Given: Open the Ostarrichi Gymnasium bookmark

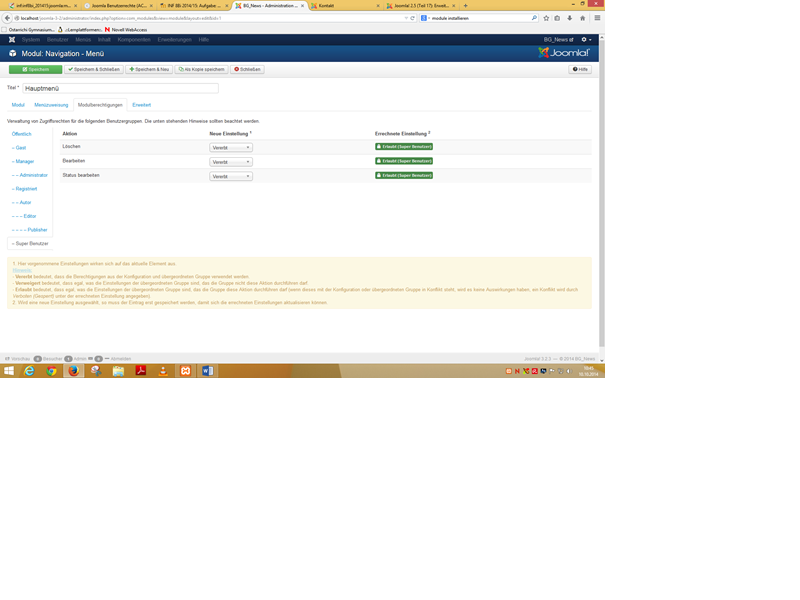Looking at the screenshot, I should (x=28, y=30).
